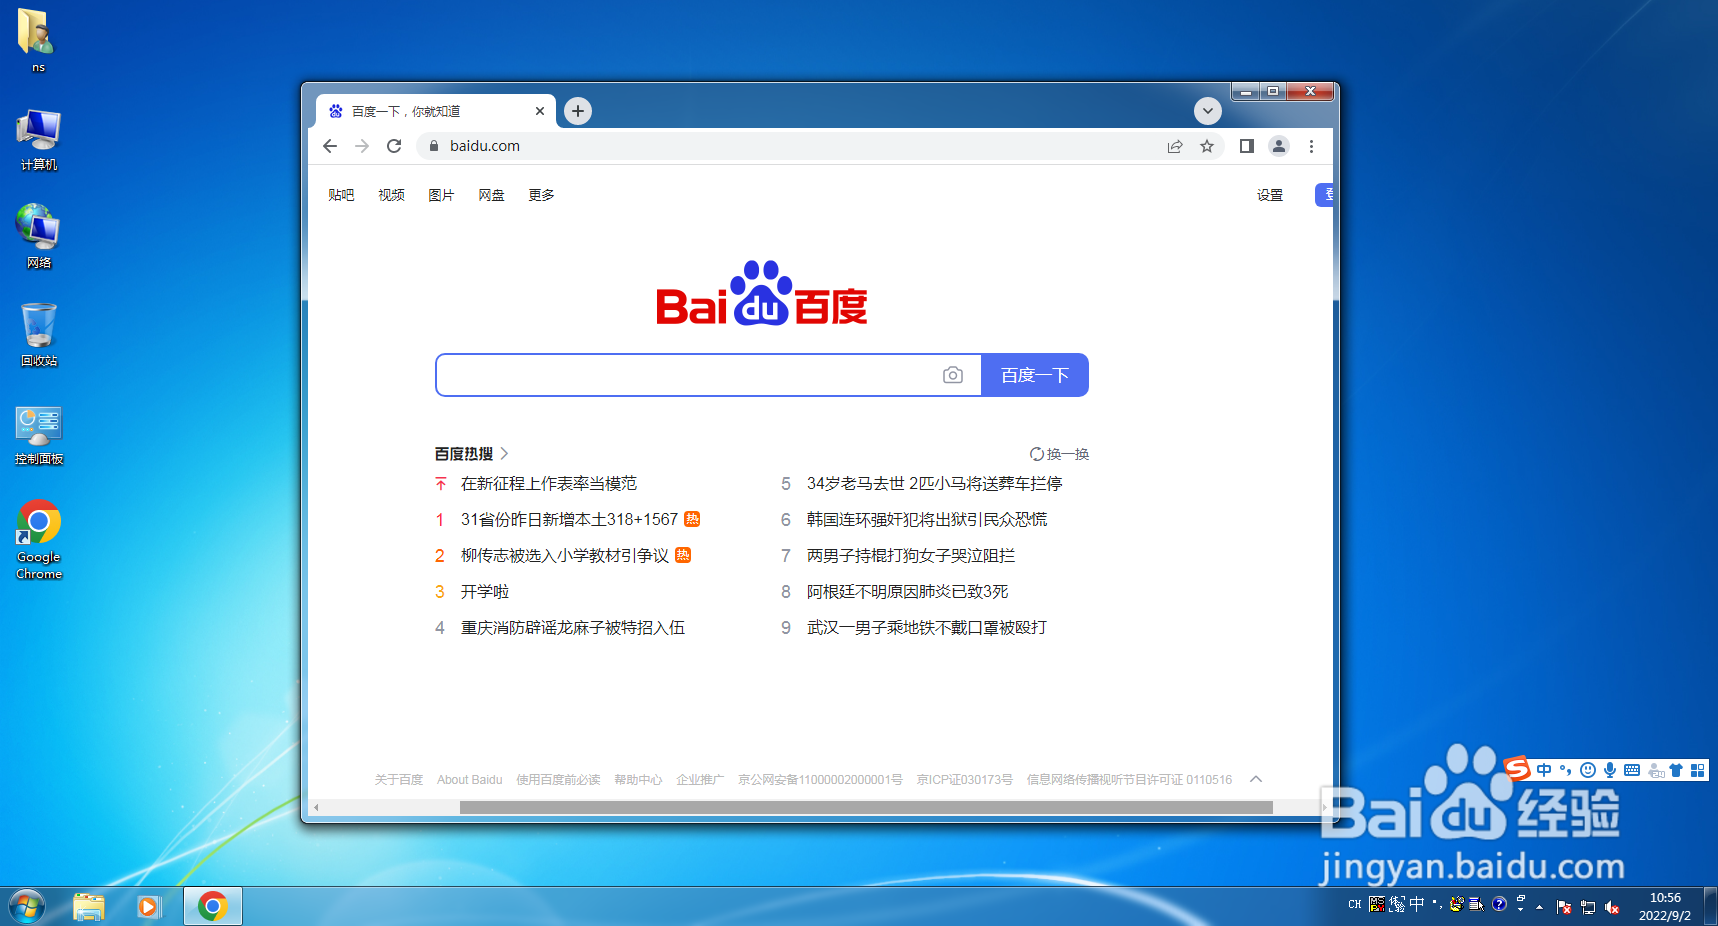Open the ns folder on desktop

[38, 40]
